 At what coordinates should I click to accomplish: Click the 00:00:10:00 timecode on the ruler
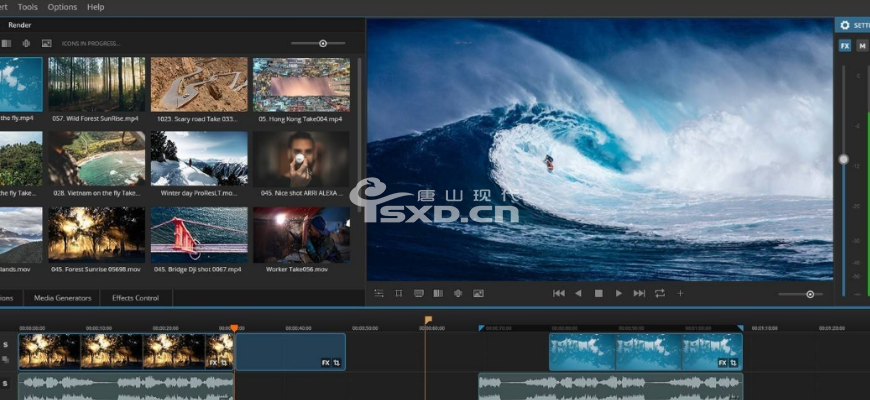click(x=99, y=328)
